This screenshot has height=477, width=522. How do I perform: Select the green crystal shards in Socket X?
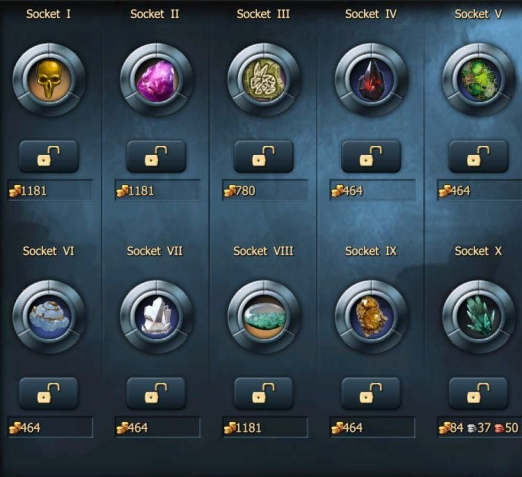coord(479,317)
